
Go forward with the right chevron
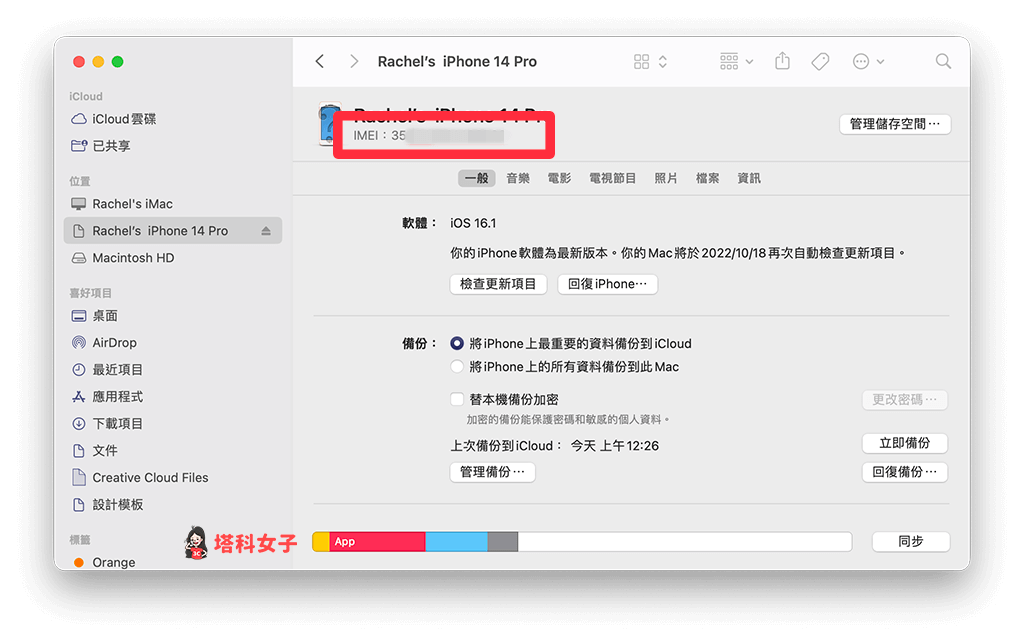pos(354,61)
